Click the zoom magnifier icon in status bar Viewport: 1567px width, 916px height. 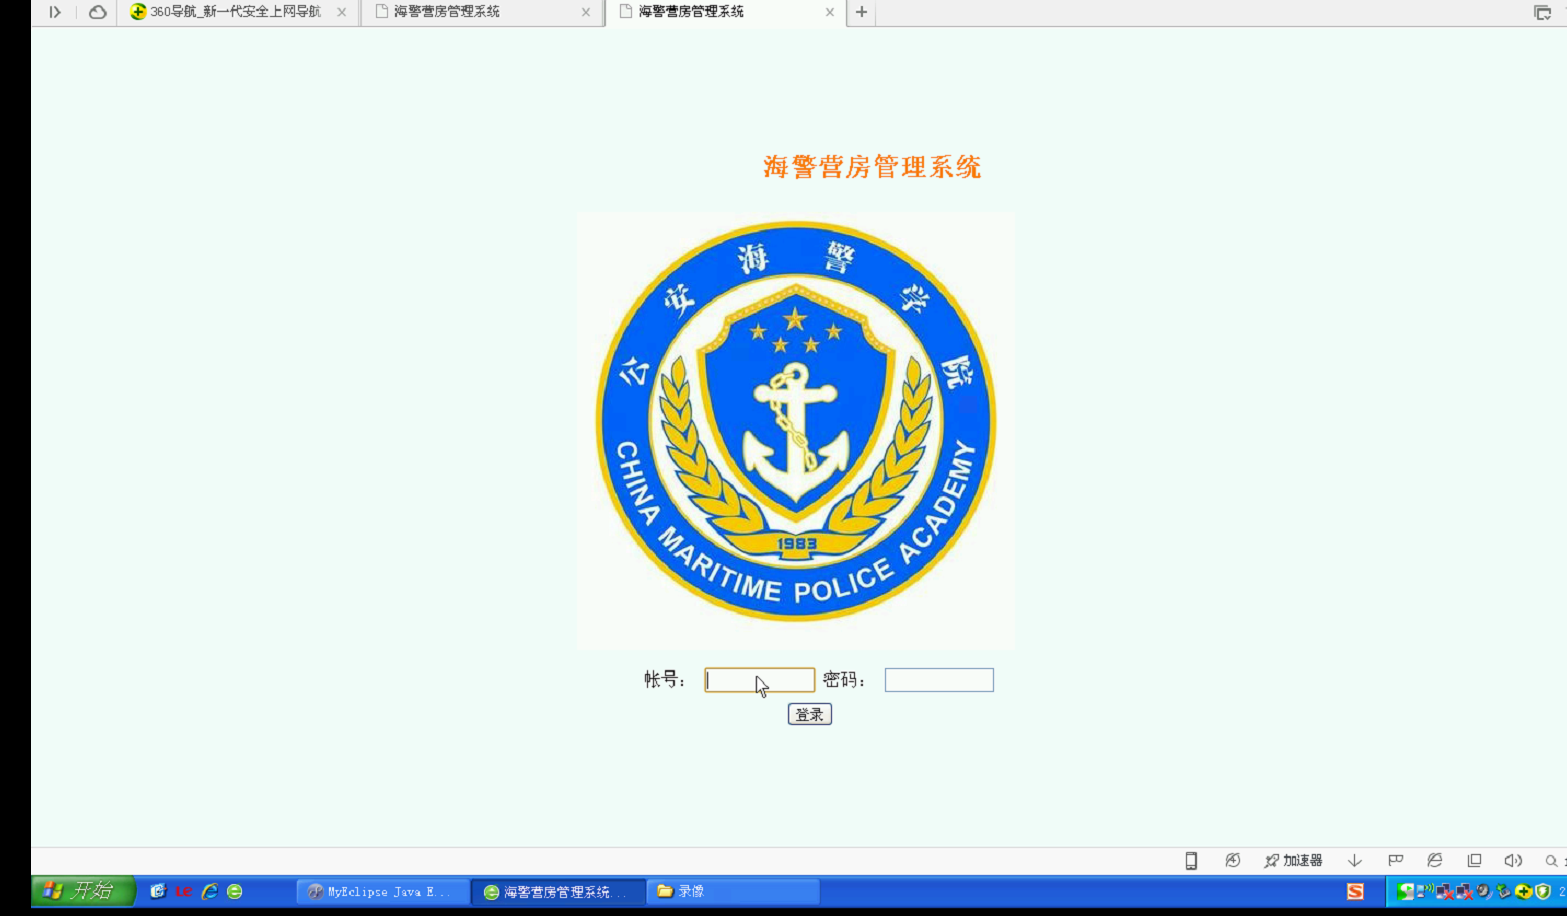click(1551, 861)
